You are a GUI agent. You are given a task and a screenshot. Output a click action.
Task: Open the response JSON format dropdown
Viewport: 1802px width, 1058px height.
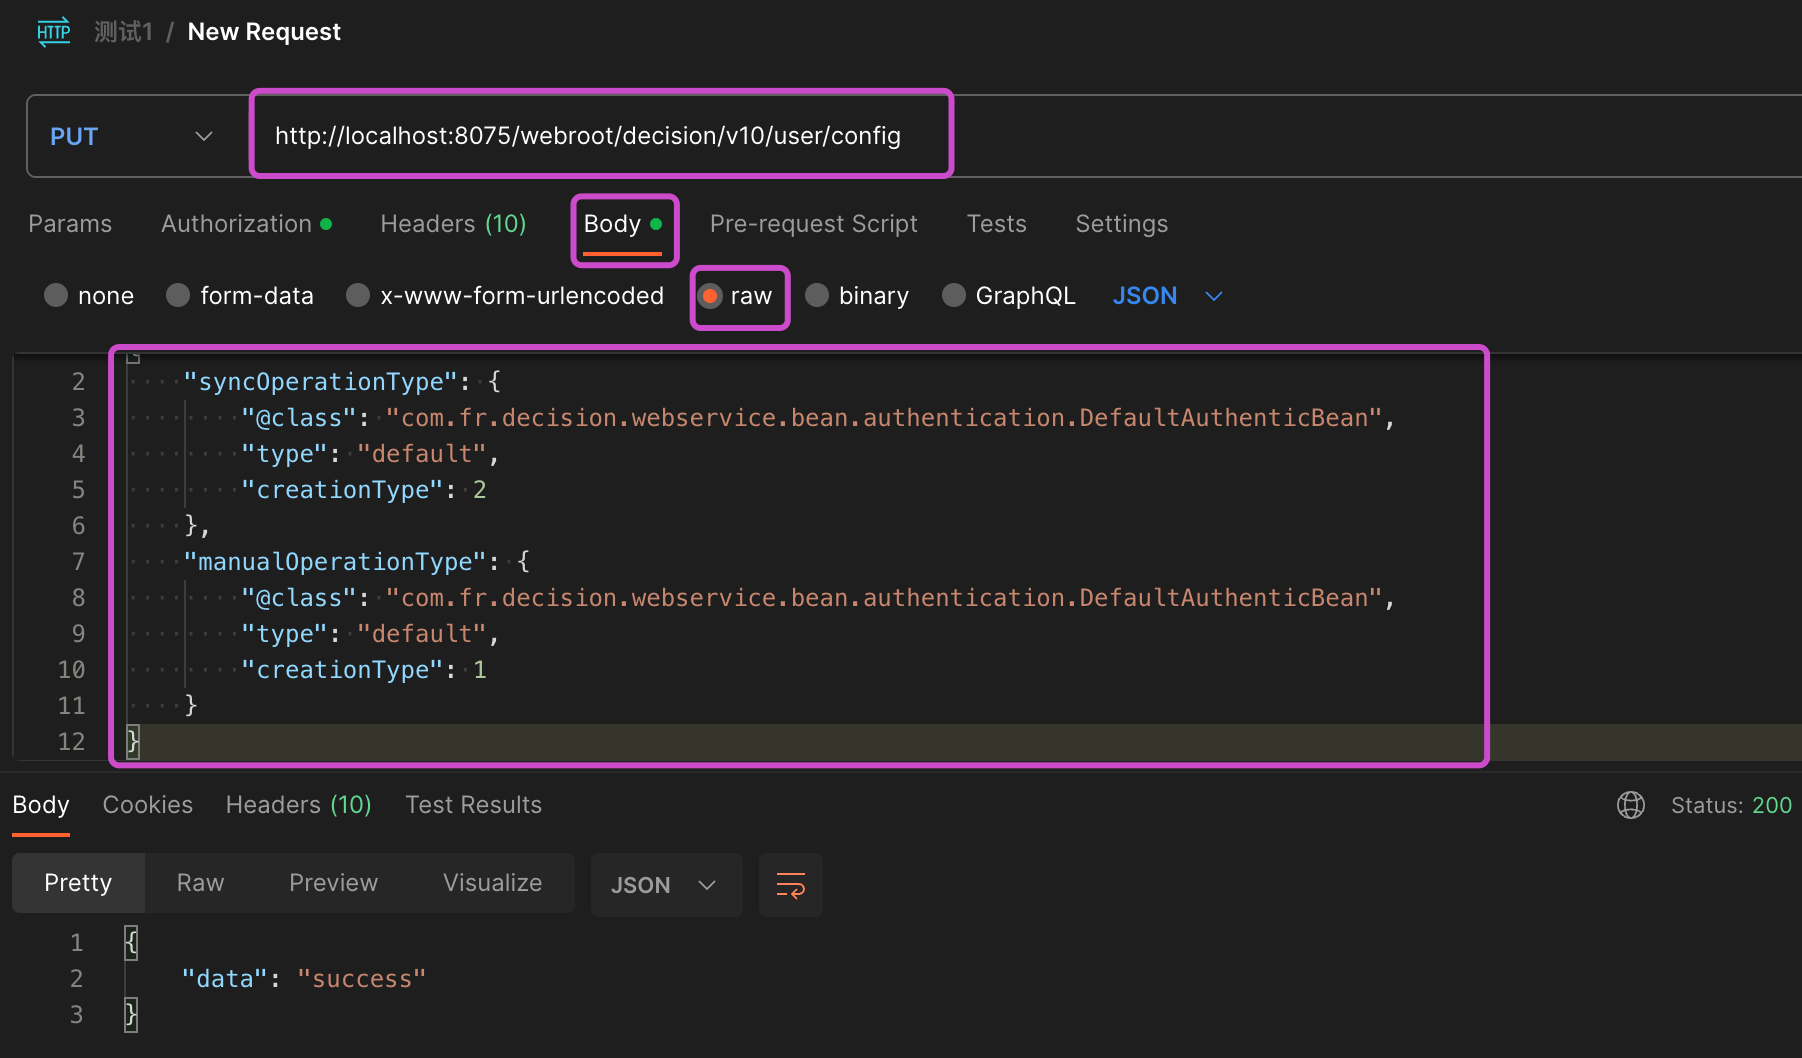[665, 885]
